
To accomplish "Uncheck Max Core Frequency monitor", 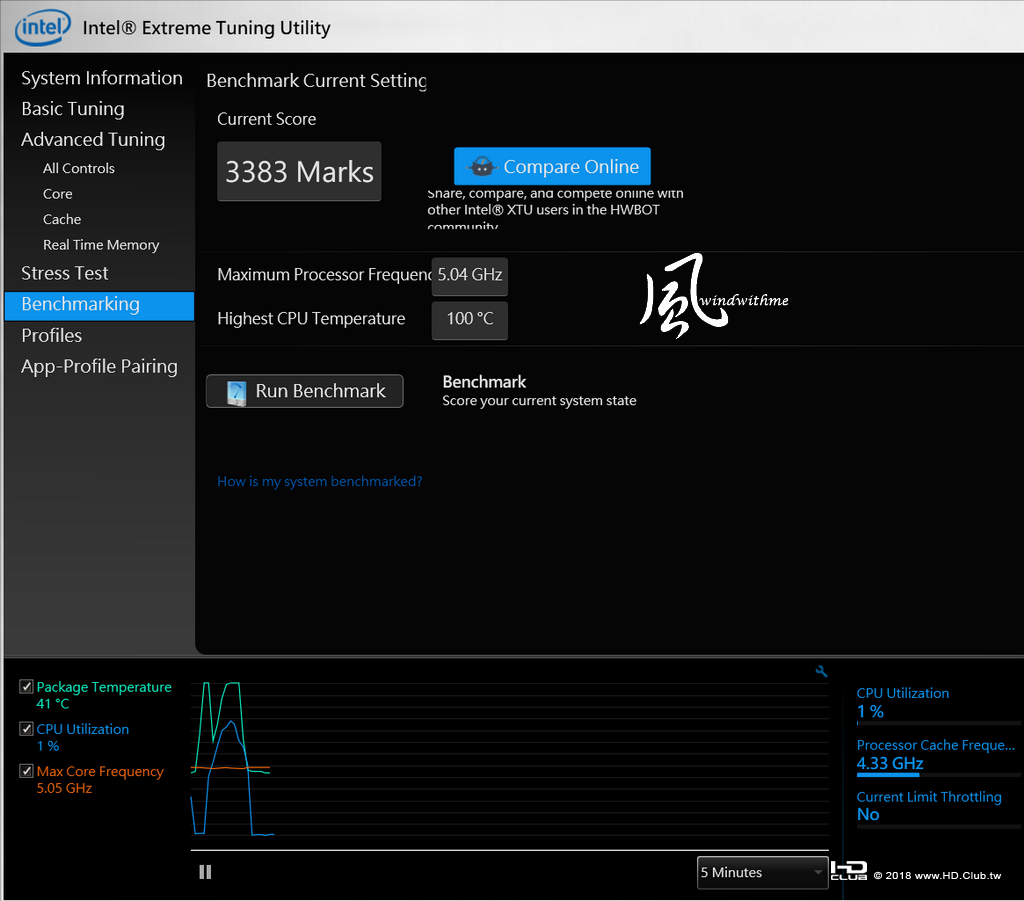I will click(26, 771).
